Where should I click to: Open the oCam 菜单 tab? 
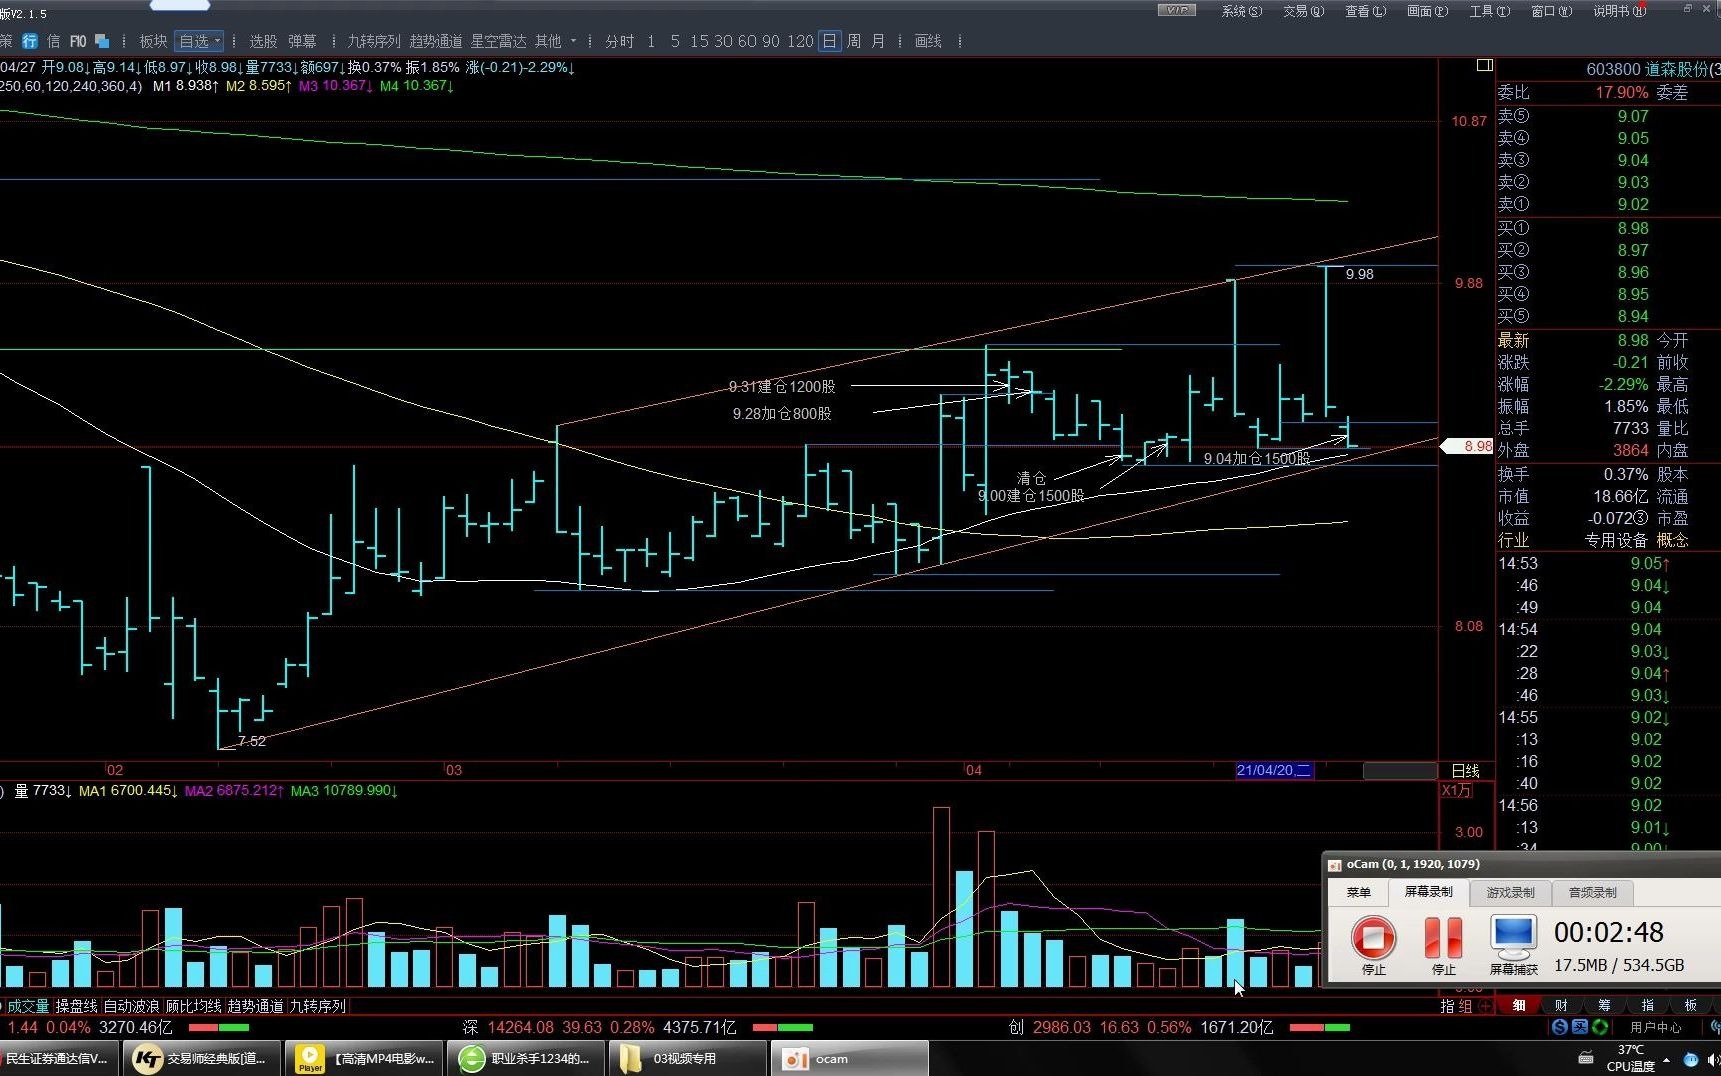click(x=1358, y=892)
